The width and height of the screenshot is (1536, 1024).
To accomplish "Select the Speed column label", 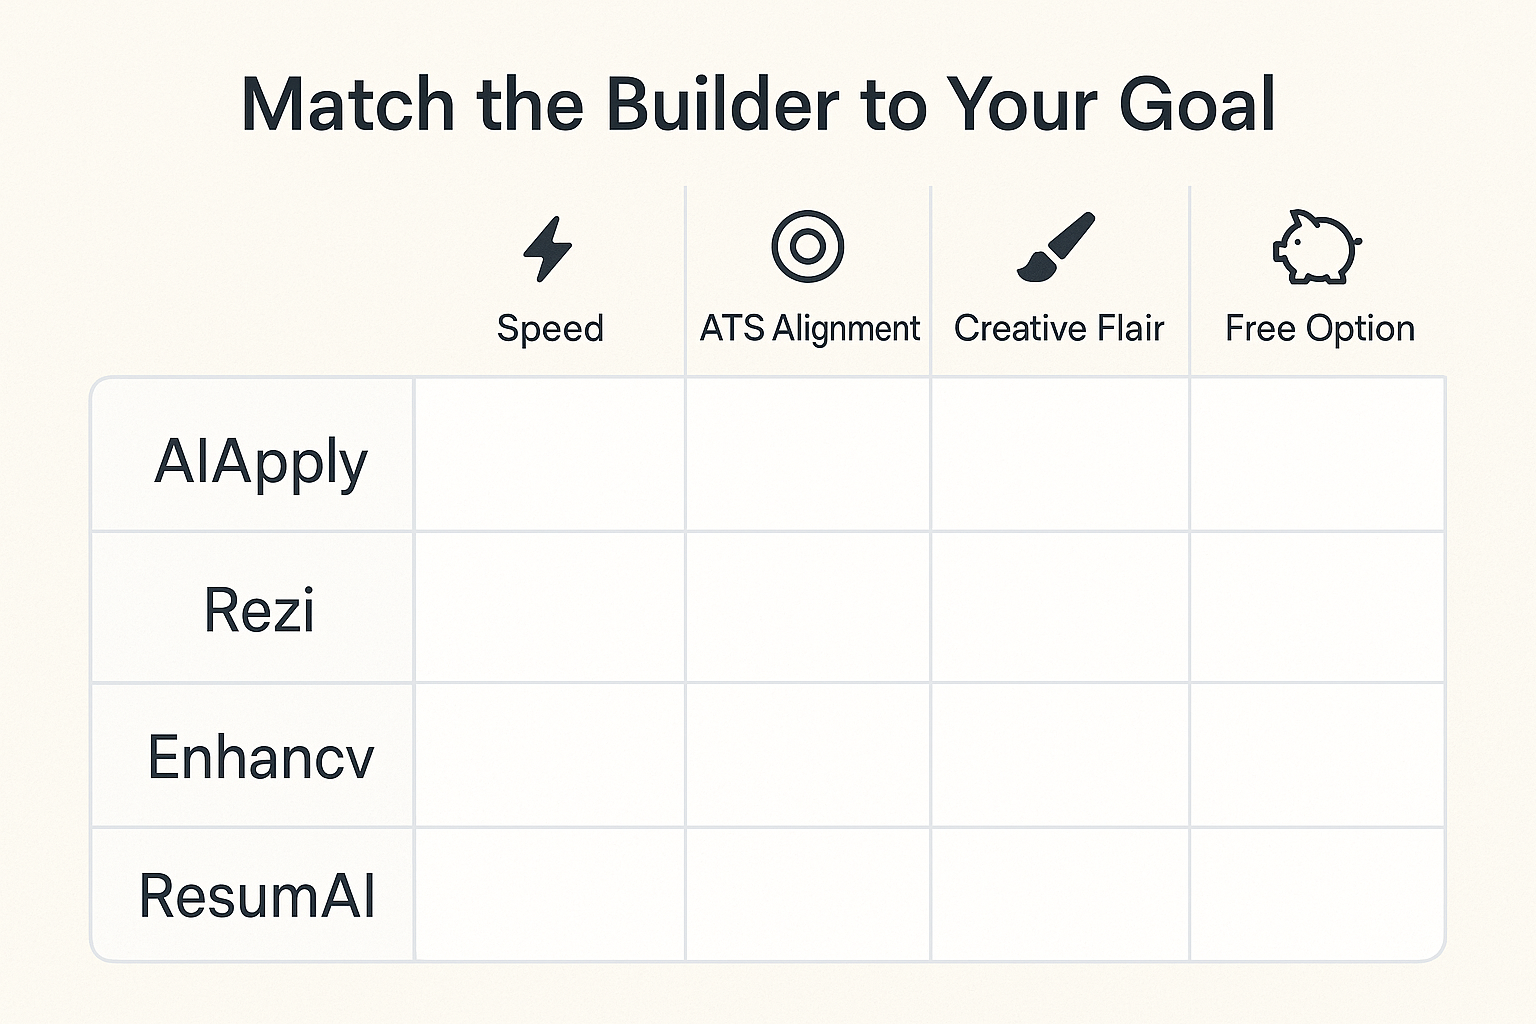I will click(550, 328).
